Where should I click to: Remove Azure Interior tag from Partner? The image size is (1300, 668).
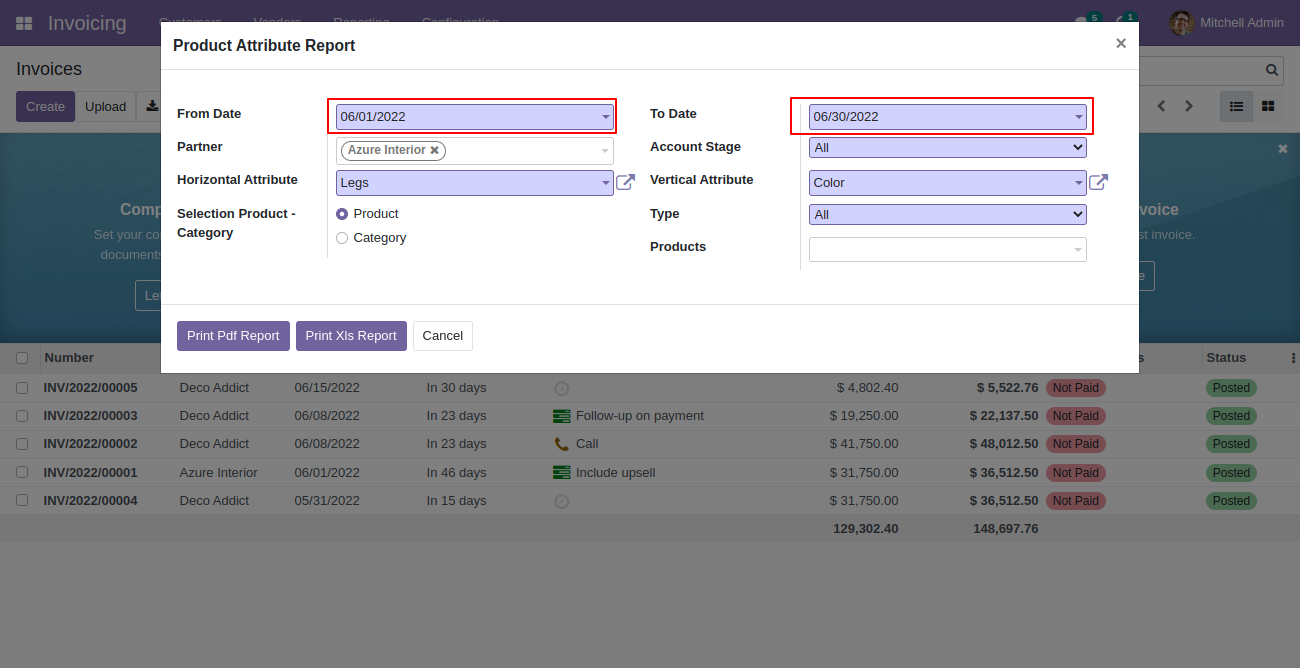click(434, 150)
